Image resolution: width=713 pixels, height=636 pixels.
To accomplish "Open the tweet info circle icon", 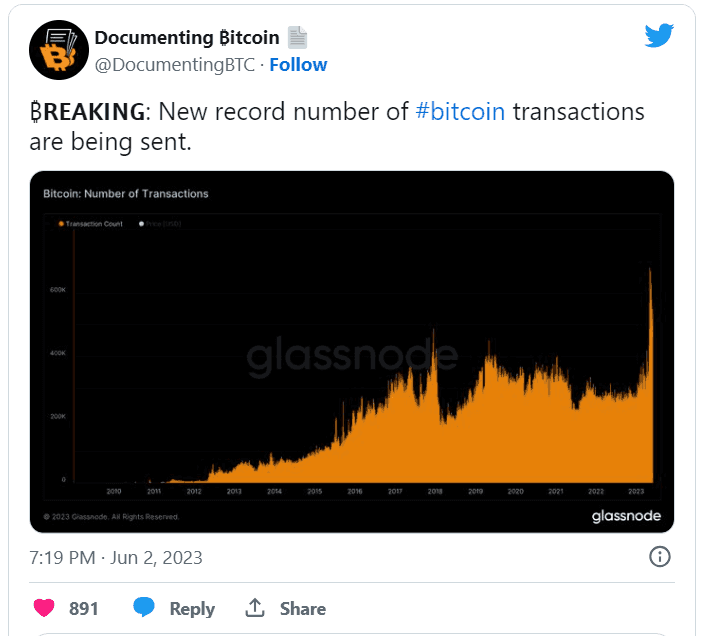I will (660, 557).
